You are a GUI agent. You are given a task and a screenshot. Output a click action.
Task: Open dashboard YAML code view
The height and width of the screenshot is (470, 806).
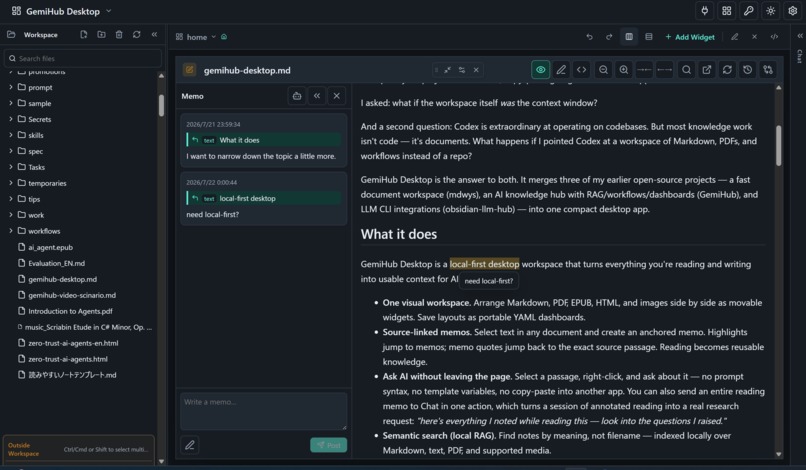click(x=774, y=37)
